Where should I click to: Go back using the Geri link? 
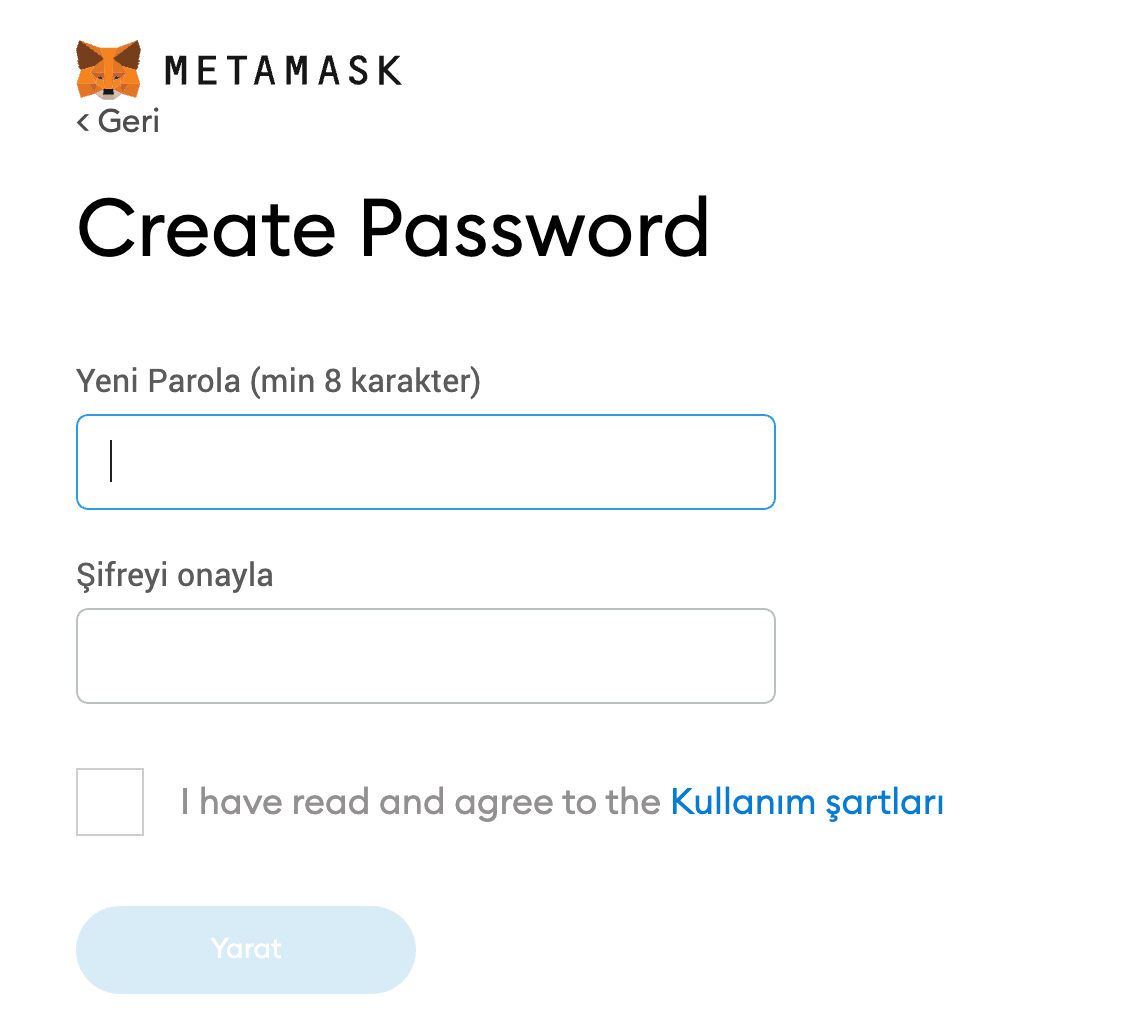coord(118,121)
